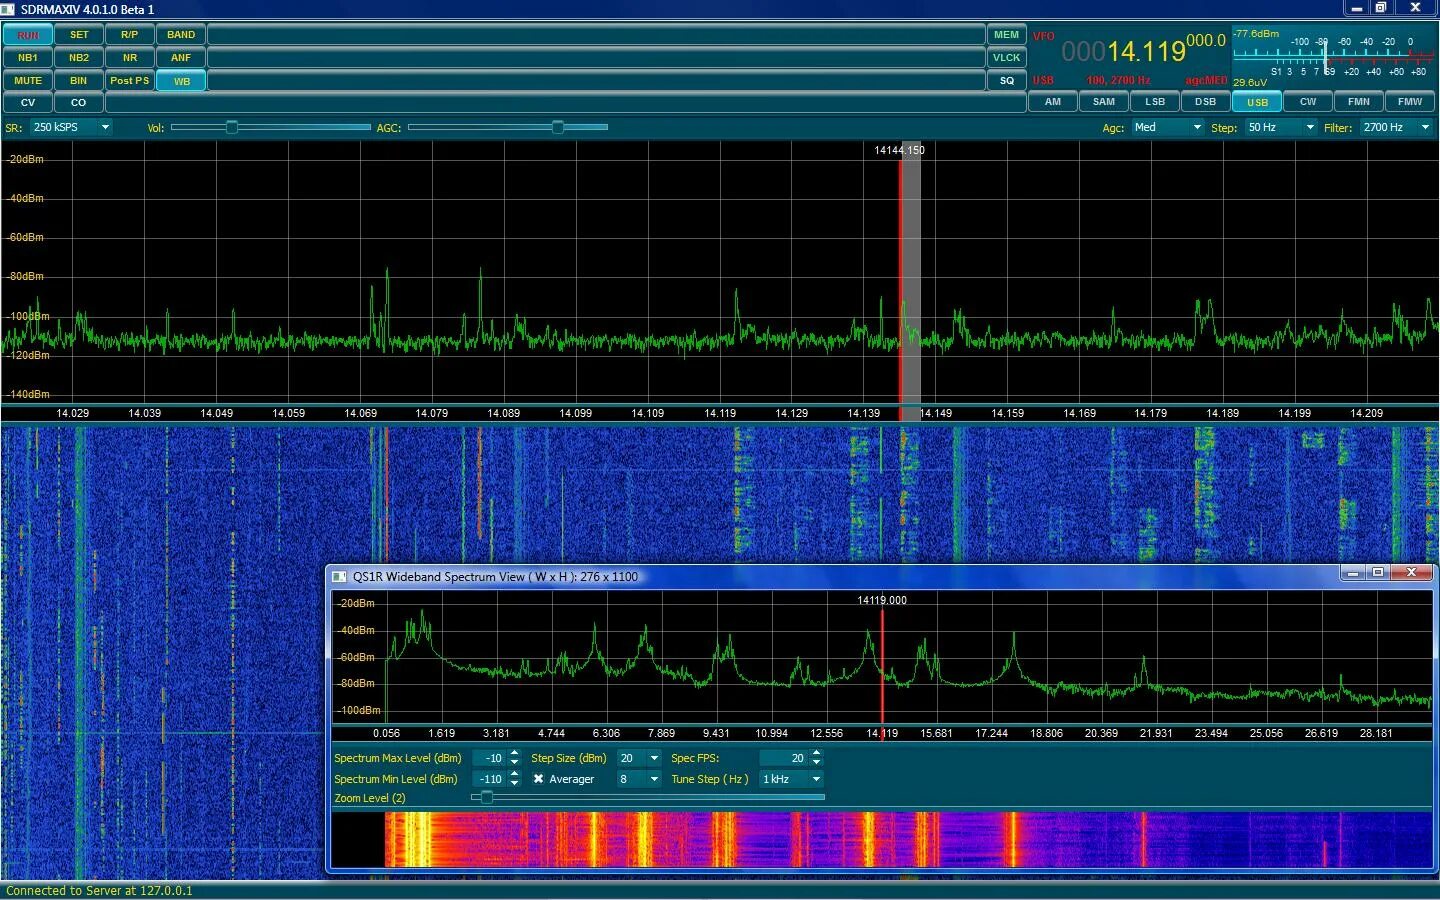The width and height of the screenshot is (1440, 900).
Task: Select LSB demodulation mode
Action: (1155, 102)
